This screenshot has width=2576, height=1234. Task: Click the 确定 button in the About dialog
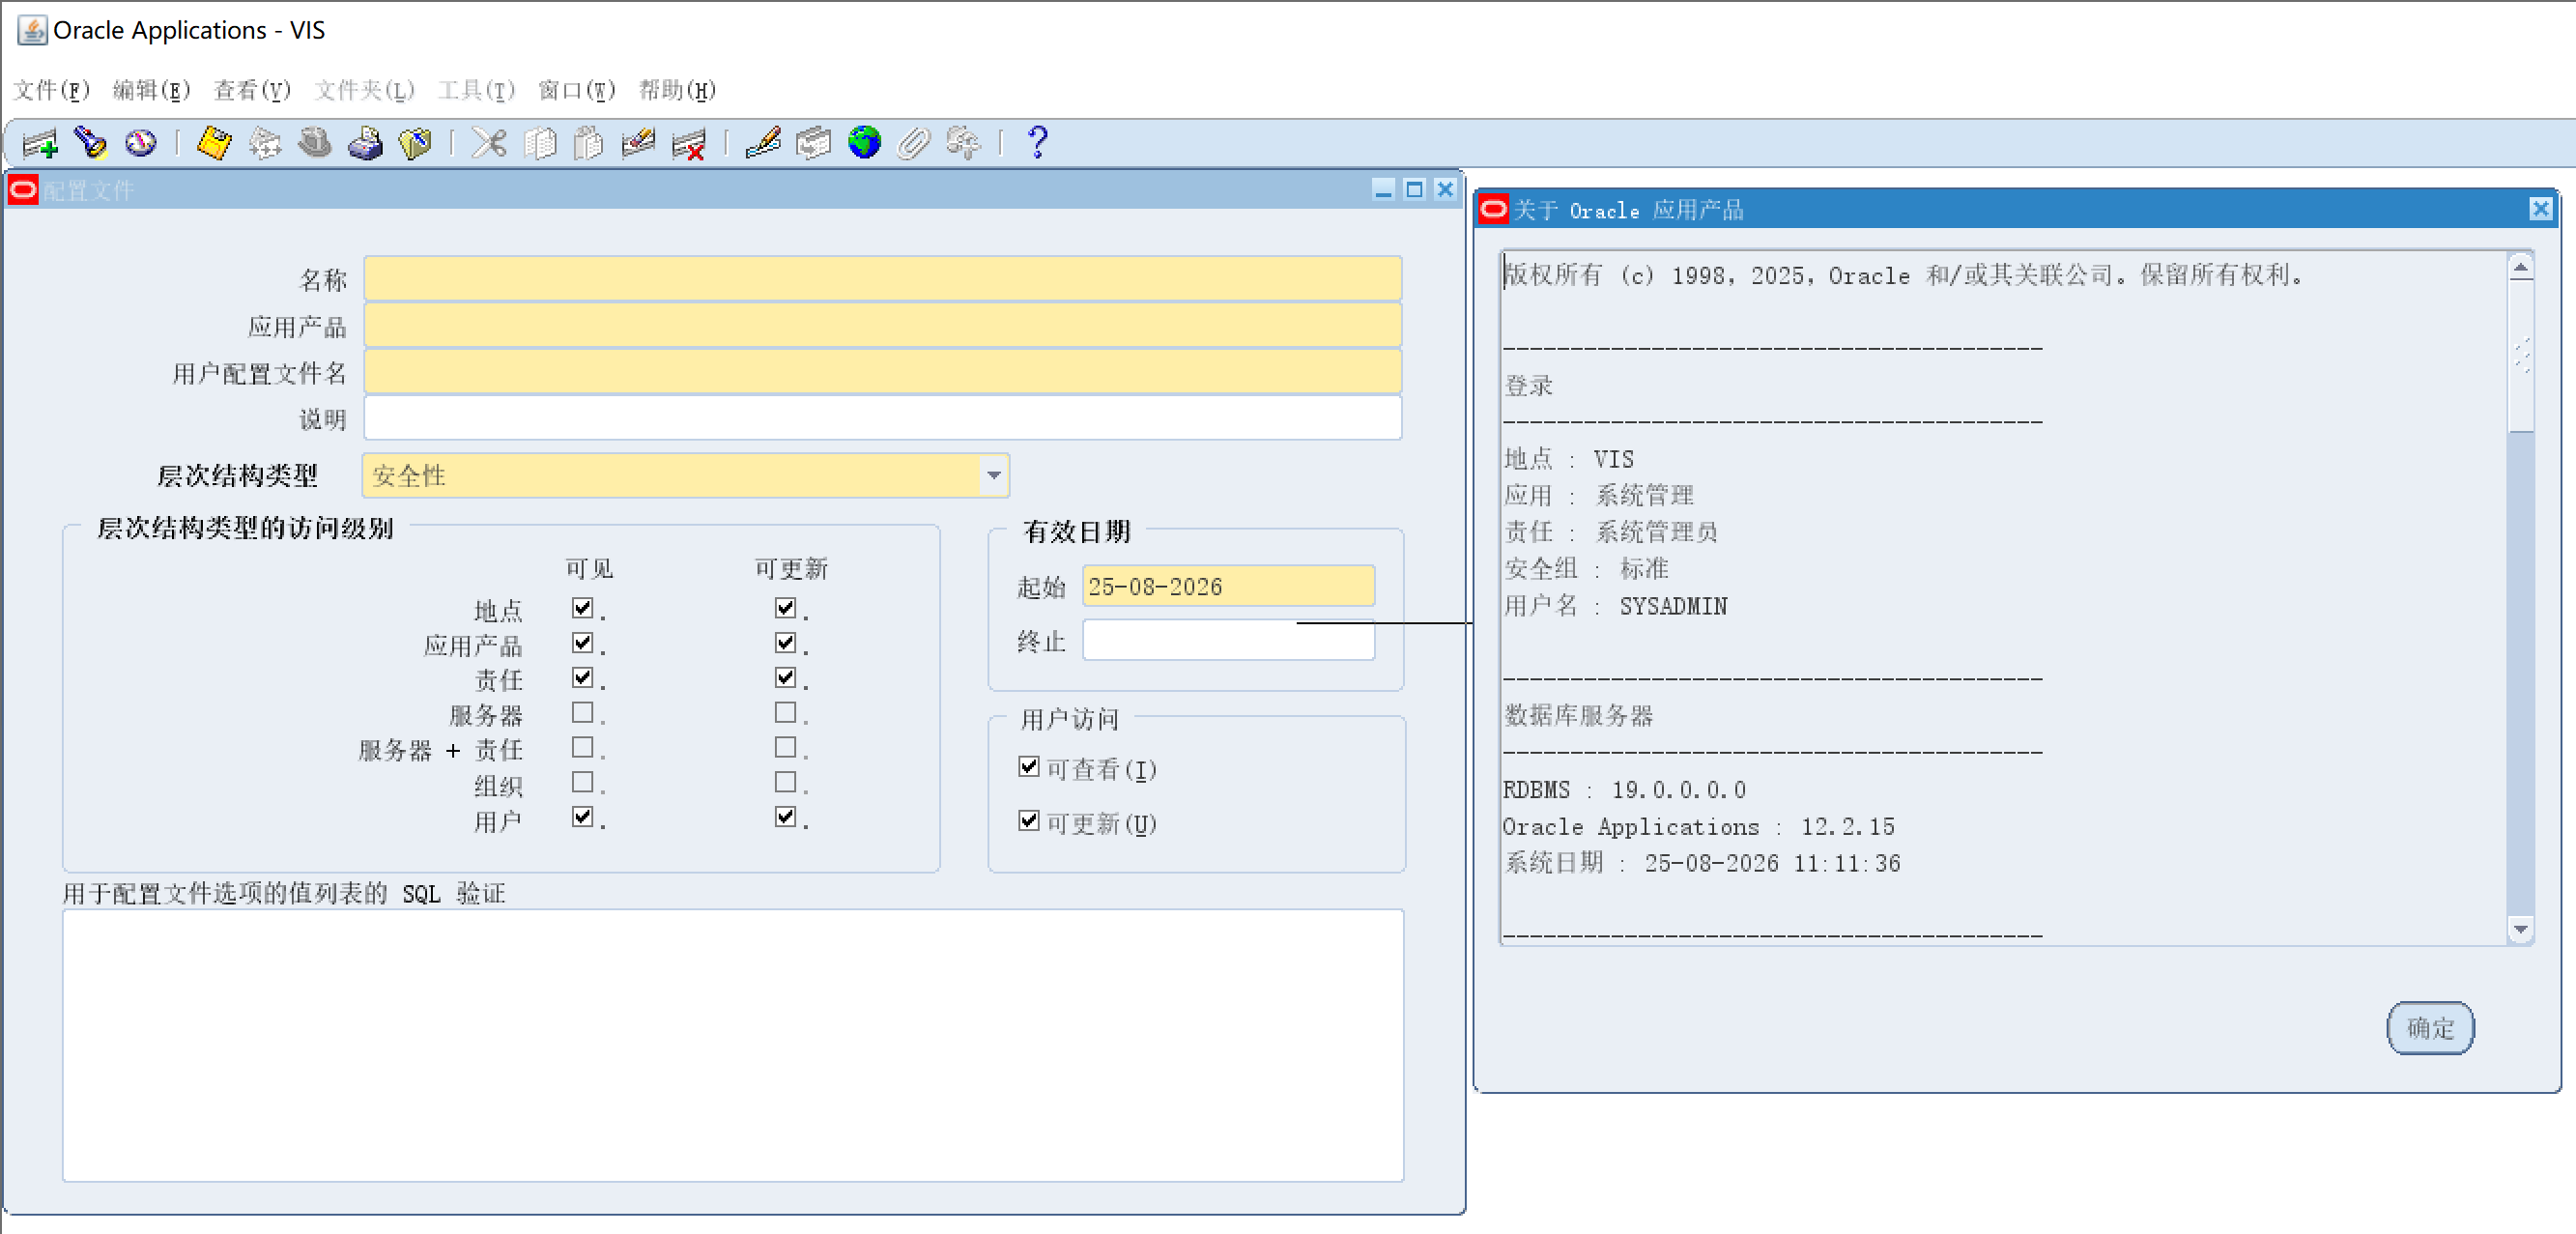tap(2430, 1027)
